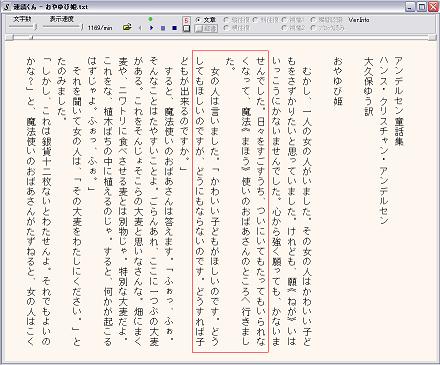Click the red S icon in the toolbar
The height and width of the screenshot is (365, 440).
(186, 21)
